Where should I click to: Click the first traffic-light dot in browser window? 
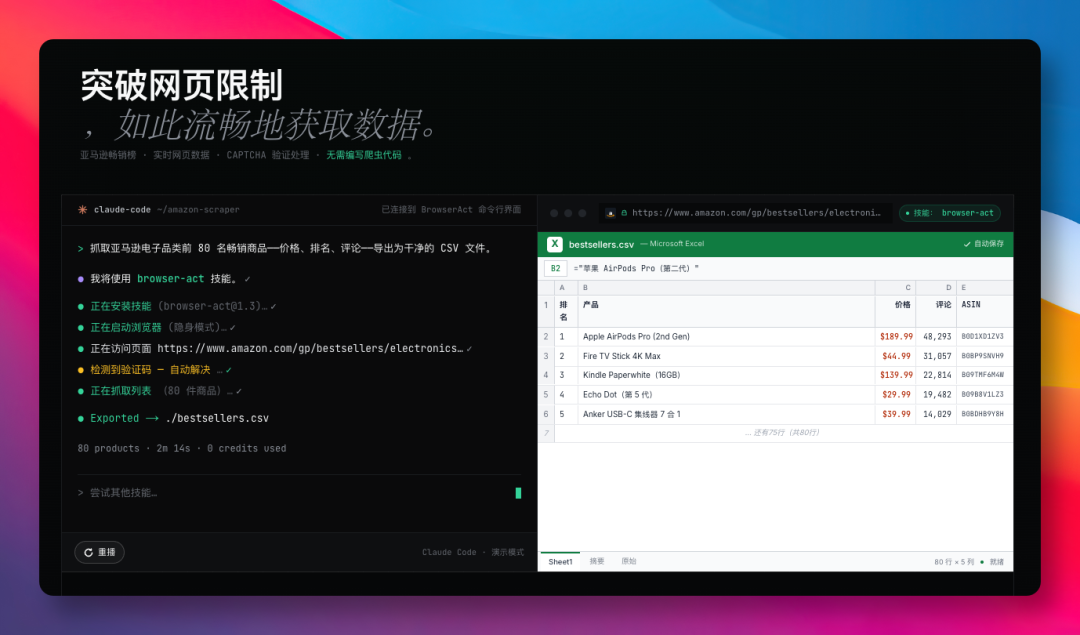(x=554, y=213)
